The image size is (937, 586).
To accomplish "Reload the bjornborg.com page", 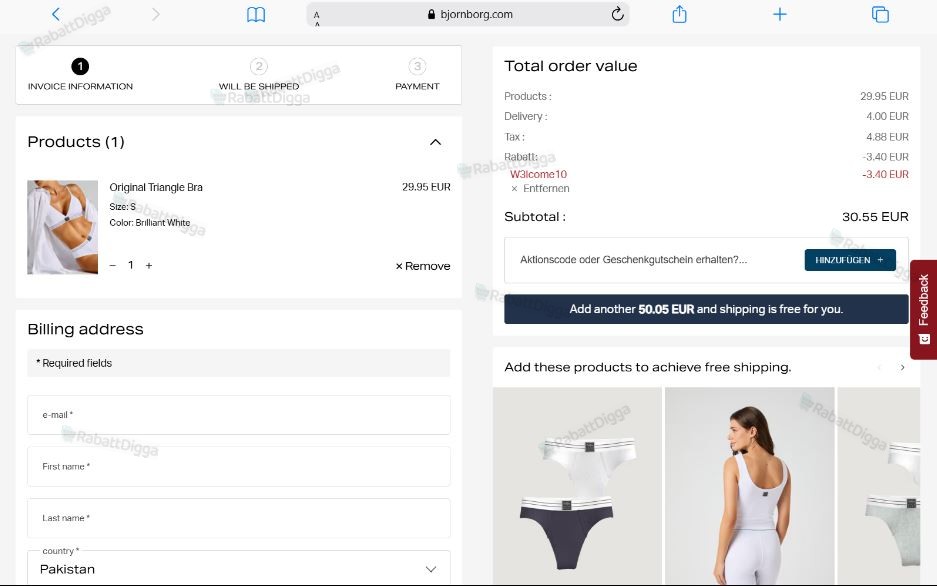I will (x=617, y=14).
